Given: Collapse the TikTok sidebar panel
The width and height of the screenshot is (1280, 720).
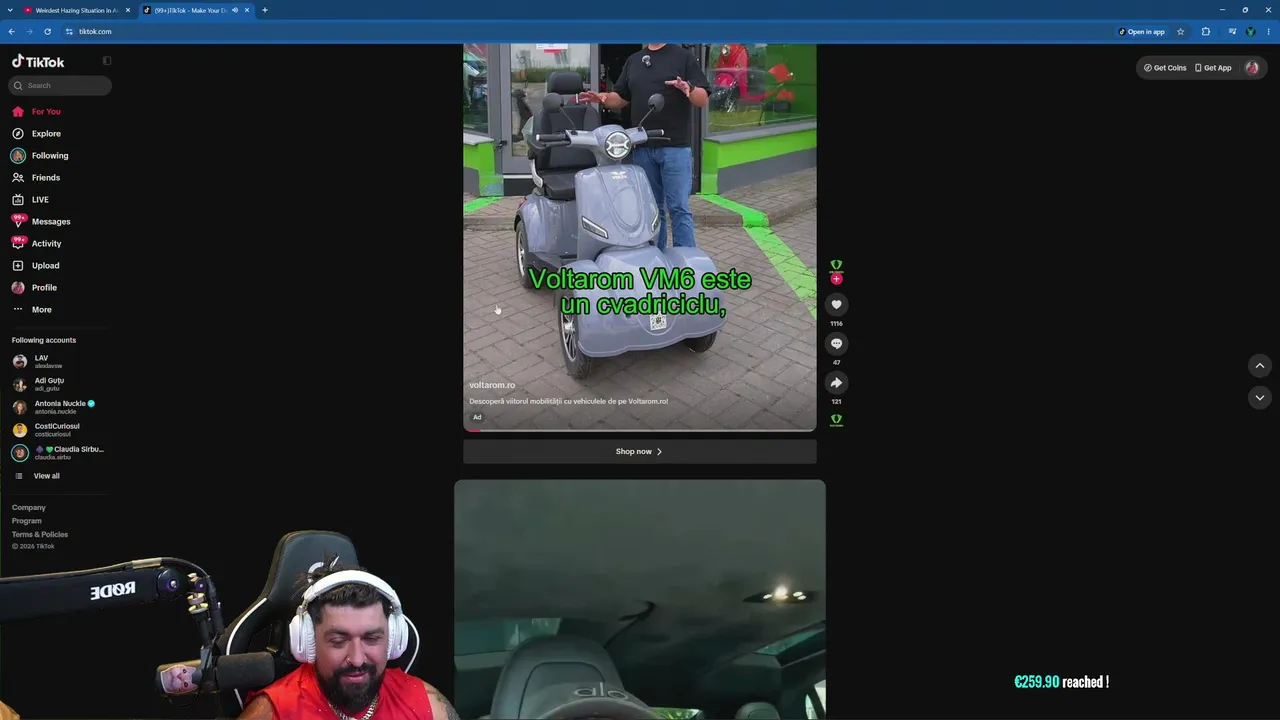Looking at the screenshot, I should 107,61.
